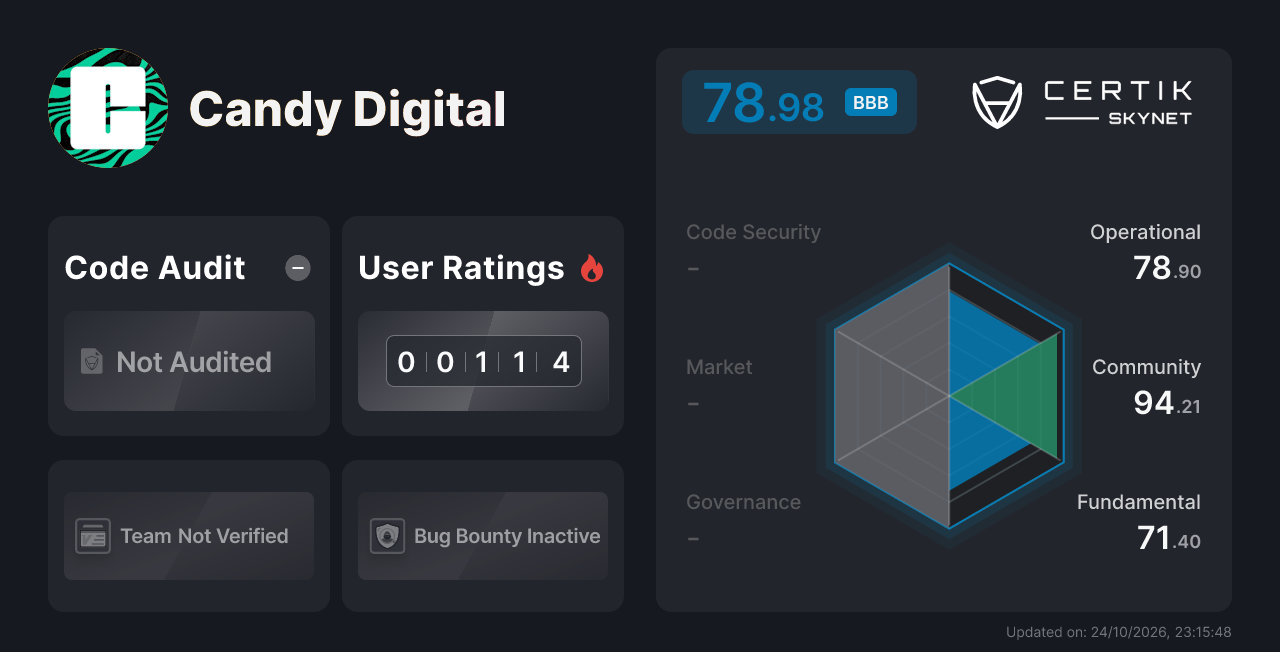
Task: Click the gray left half of radar chart
Action: coord(892,395)
